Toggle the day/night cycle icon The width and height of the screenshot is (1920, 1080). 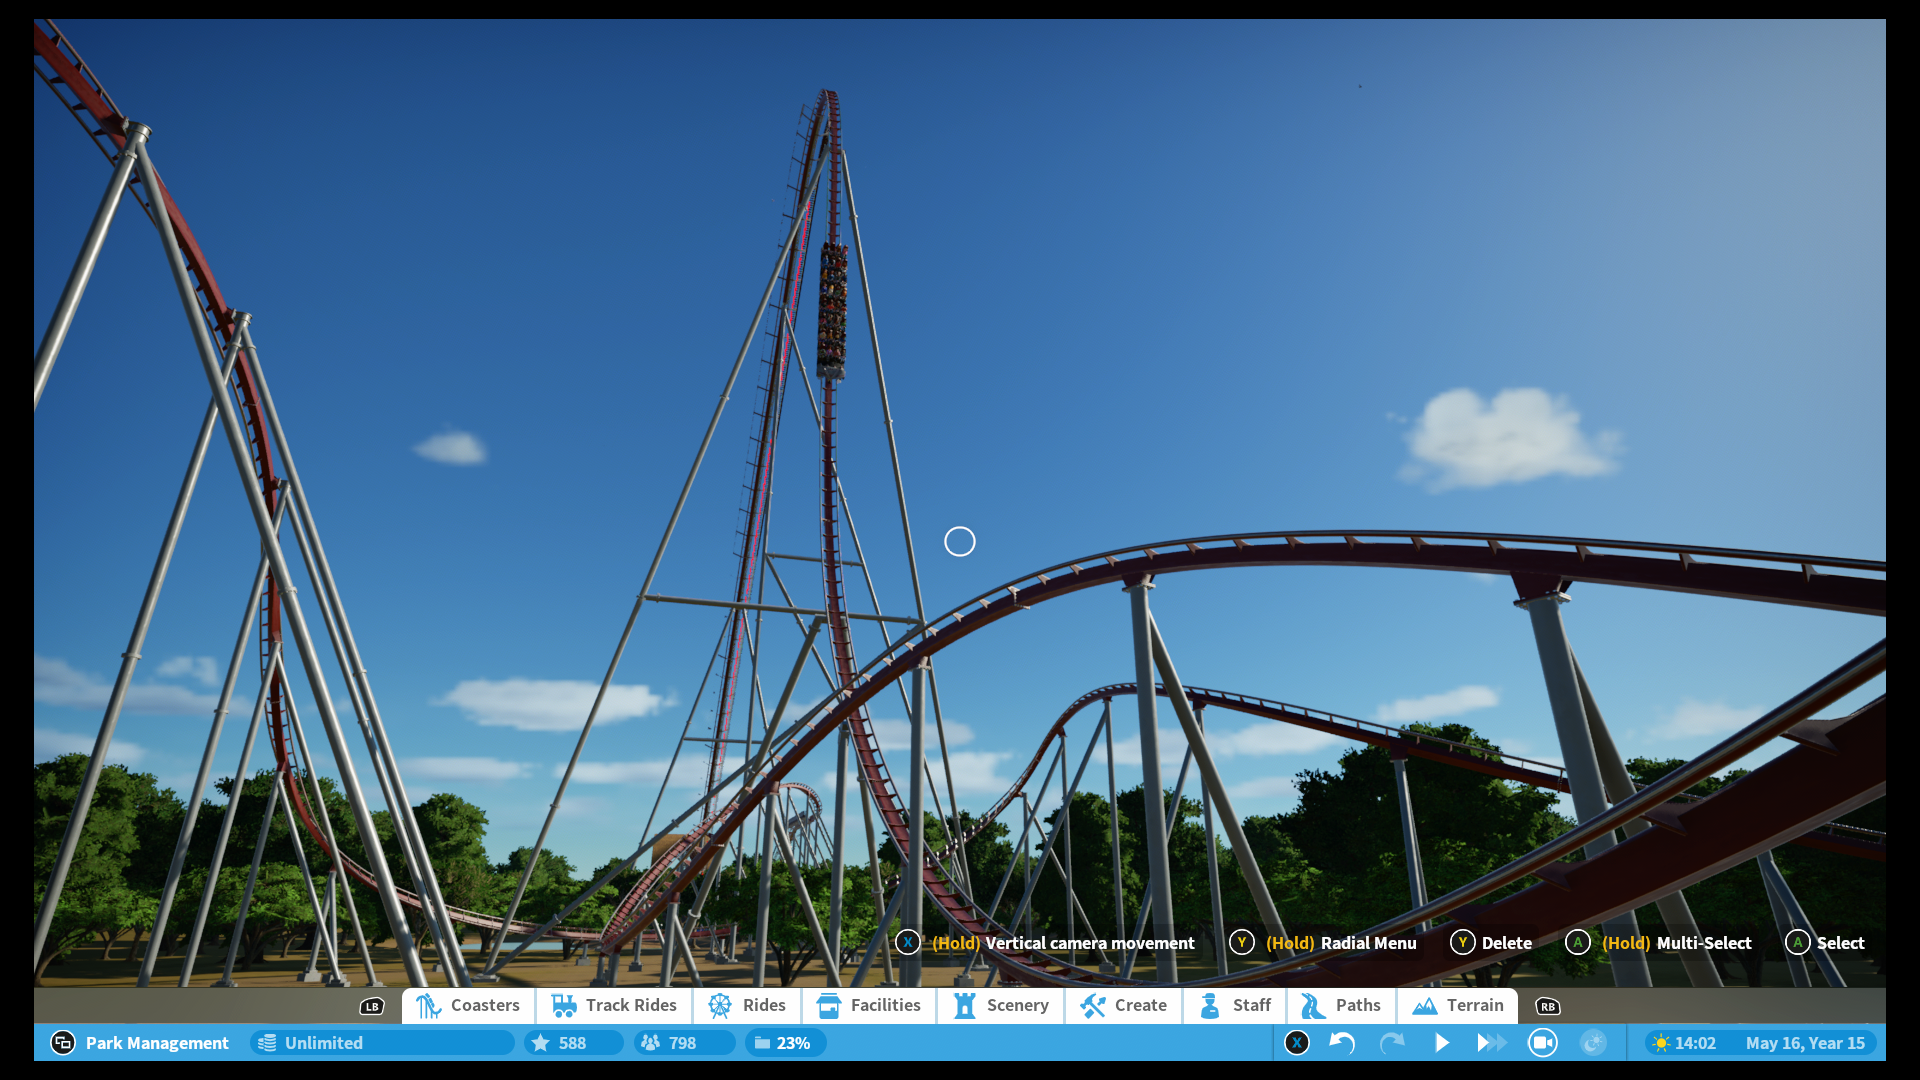coord(1593,1043)
